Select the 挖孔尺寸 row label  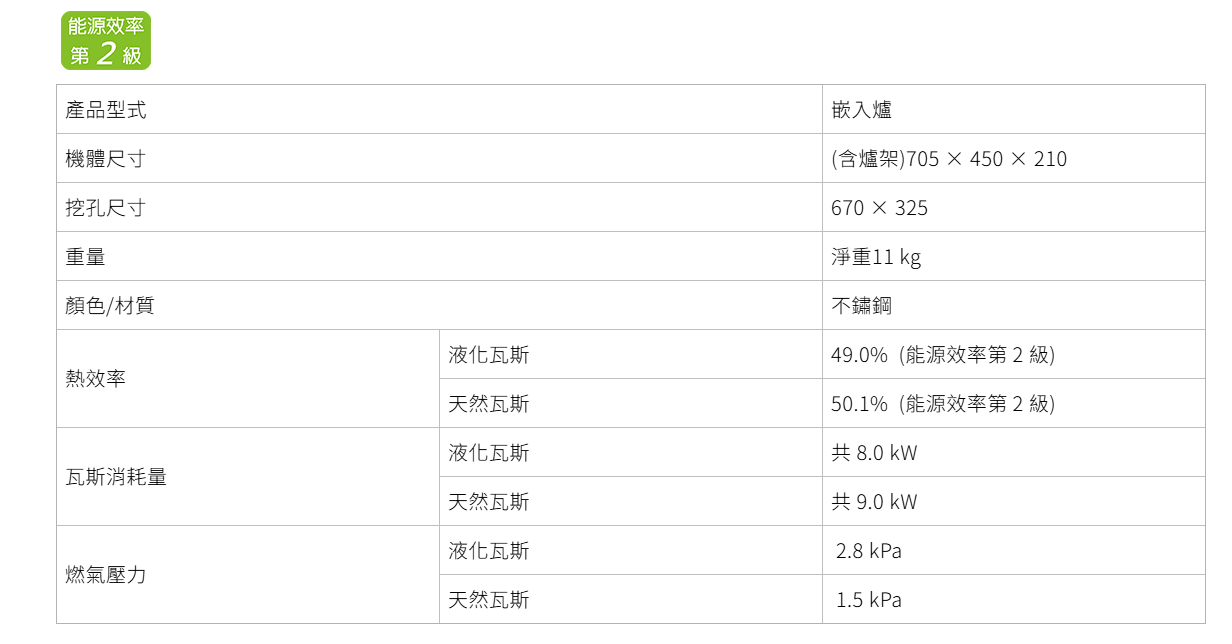pyautogui.click(x=439, y=207)
